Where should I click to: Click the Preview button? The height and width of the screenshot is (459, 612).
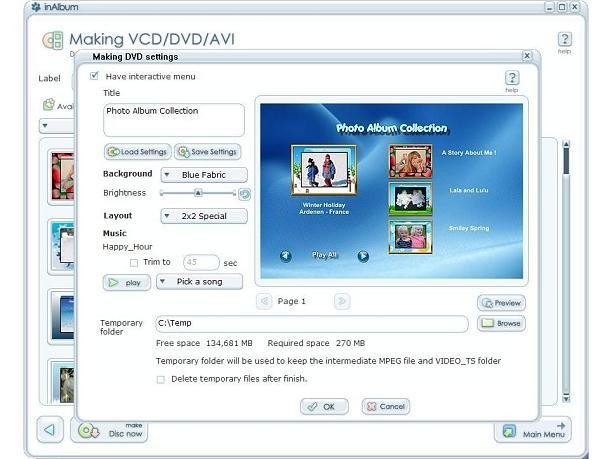pyautogui.click(x=501, y=303)
